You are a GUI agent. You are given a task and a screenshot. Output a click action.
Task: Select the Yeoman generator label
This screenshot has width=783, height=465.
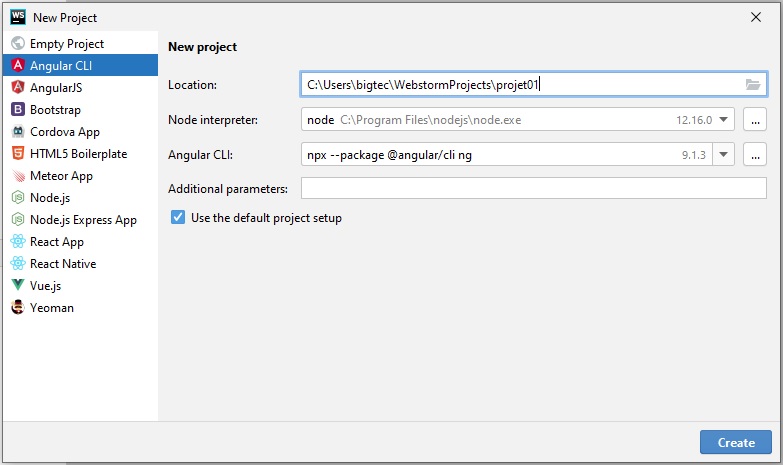pyautogui.click(x=52, y=308)
